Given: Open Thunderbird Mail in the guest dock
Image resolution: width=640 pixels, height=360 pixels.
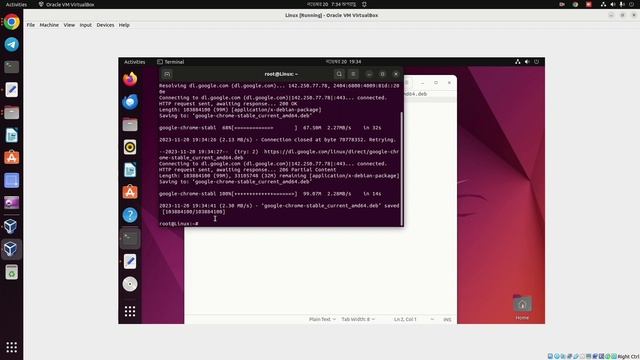Looking at the screenshot, I should tap(130, 102).
